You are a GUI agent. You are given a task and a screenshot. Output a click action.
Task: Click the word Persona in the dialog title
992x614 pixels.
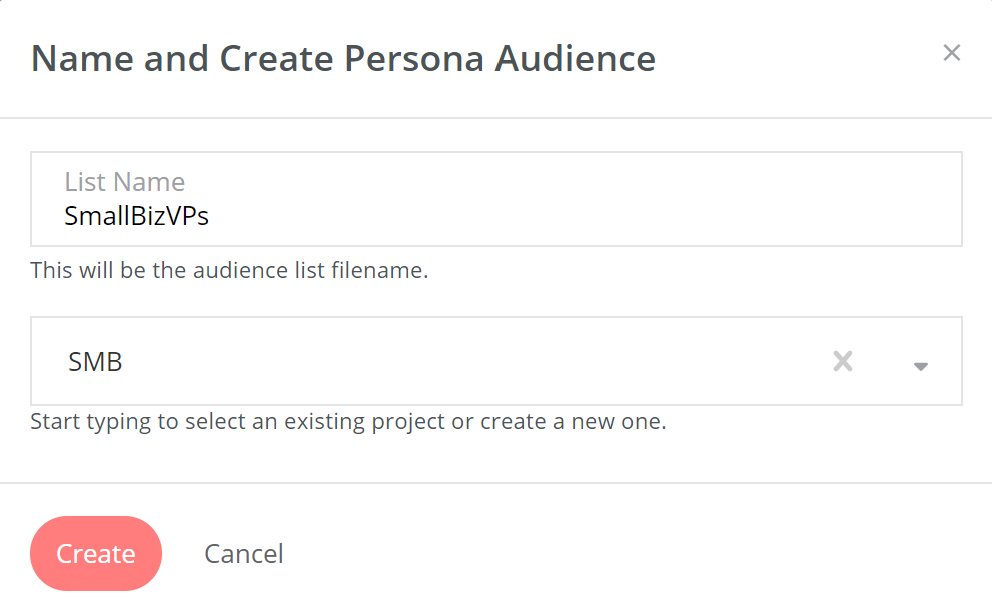414,58
